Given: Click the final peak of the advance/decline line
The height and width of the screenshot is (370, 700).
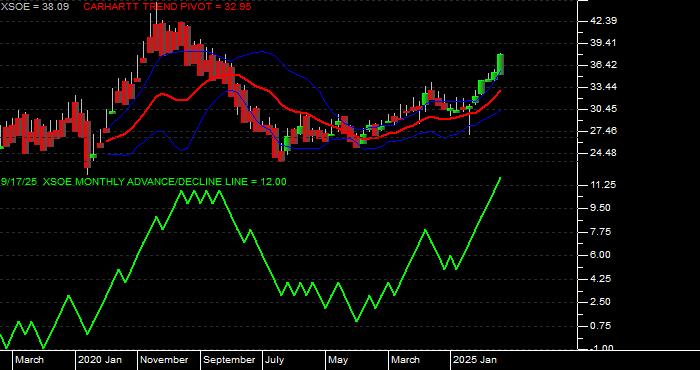Looking at the screenshot, I should (x=500, y=178).
